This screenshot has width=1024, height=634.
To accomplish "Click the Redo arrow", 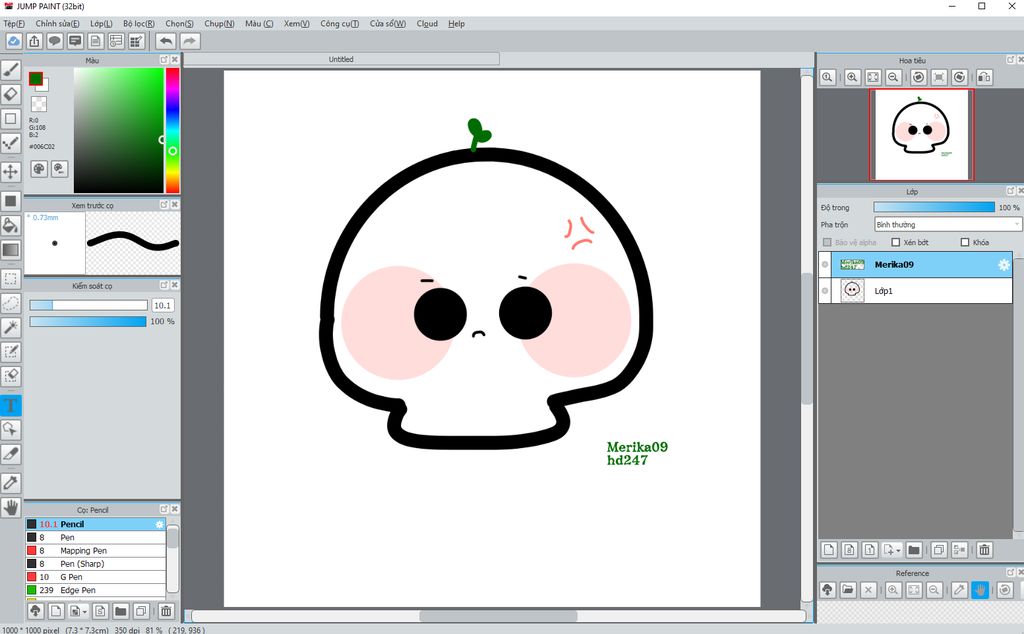I will [189, 41].
